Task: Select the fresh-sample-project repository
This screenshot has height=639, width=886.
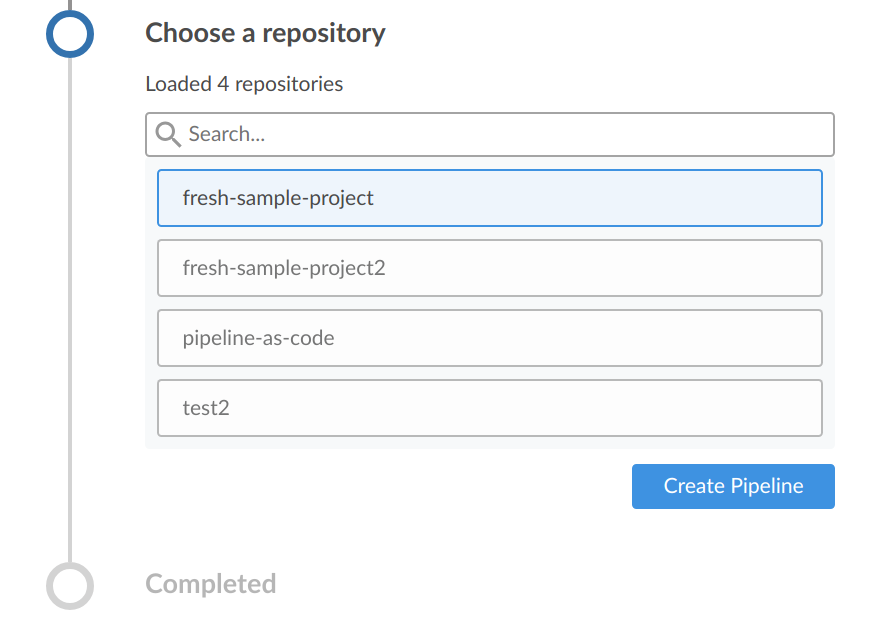Action: (278, 198)
